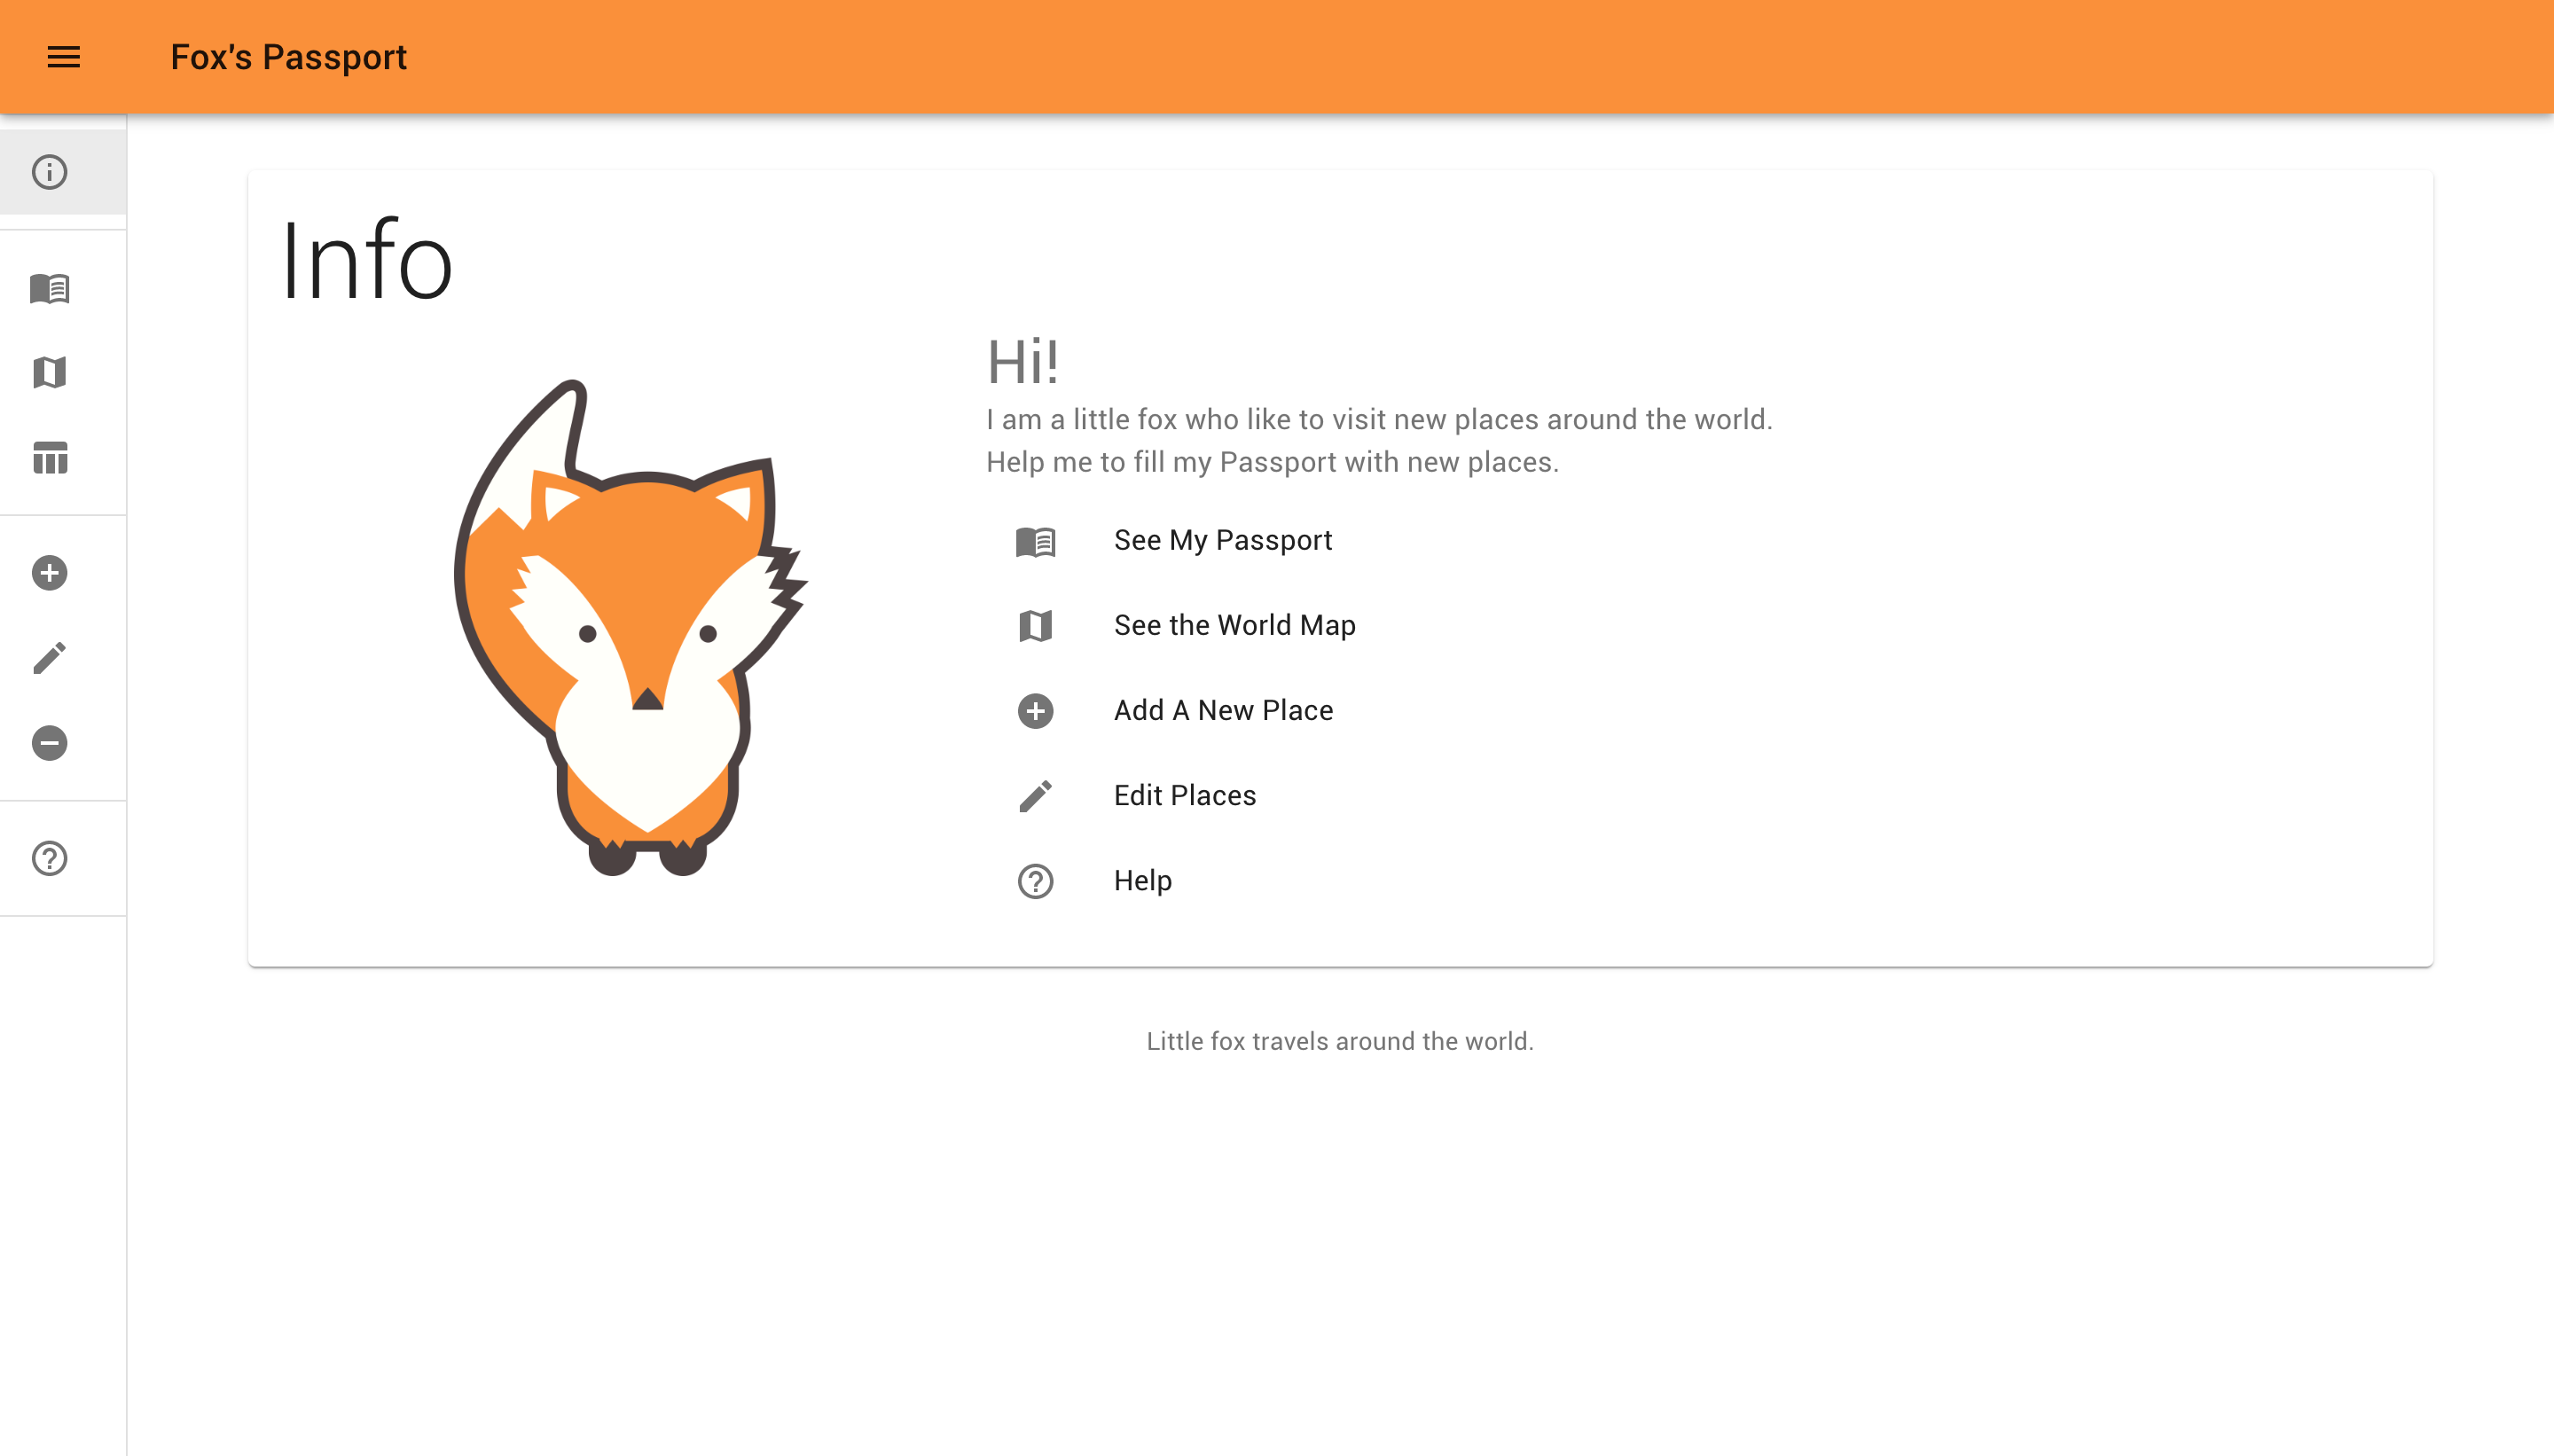Screen dimensions: 2554x1456
Task: Select the world map icon in the sidebar
Action: [48, 372]
